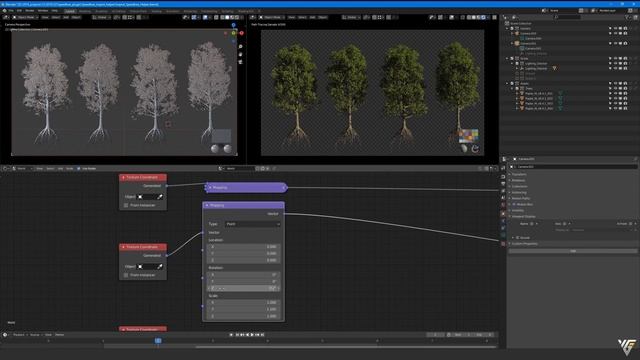Click the Scale Y field on the Mapping node

pos(243,309)
